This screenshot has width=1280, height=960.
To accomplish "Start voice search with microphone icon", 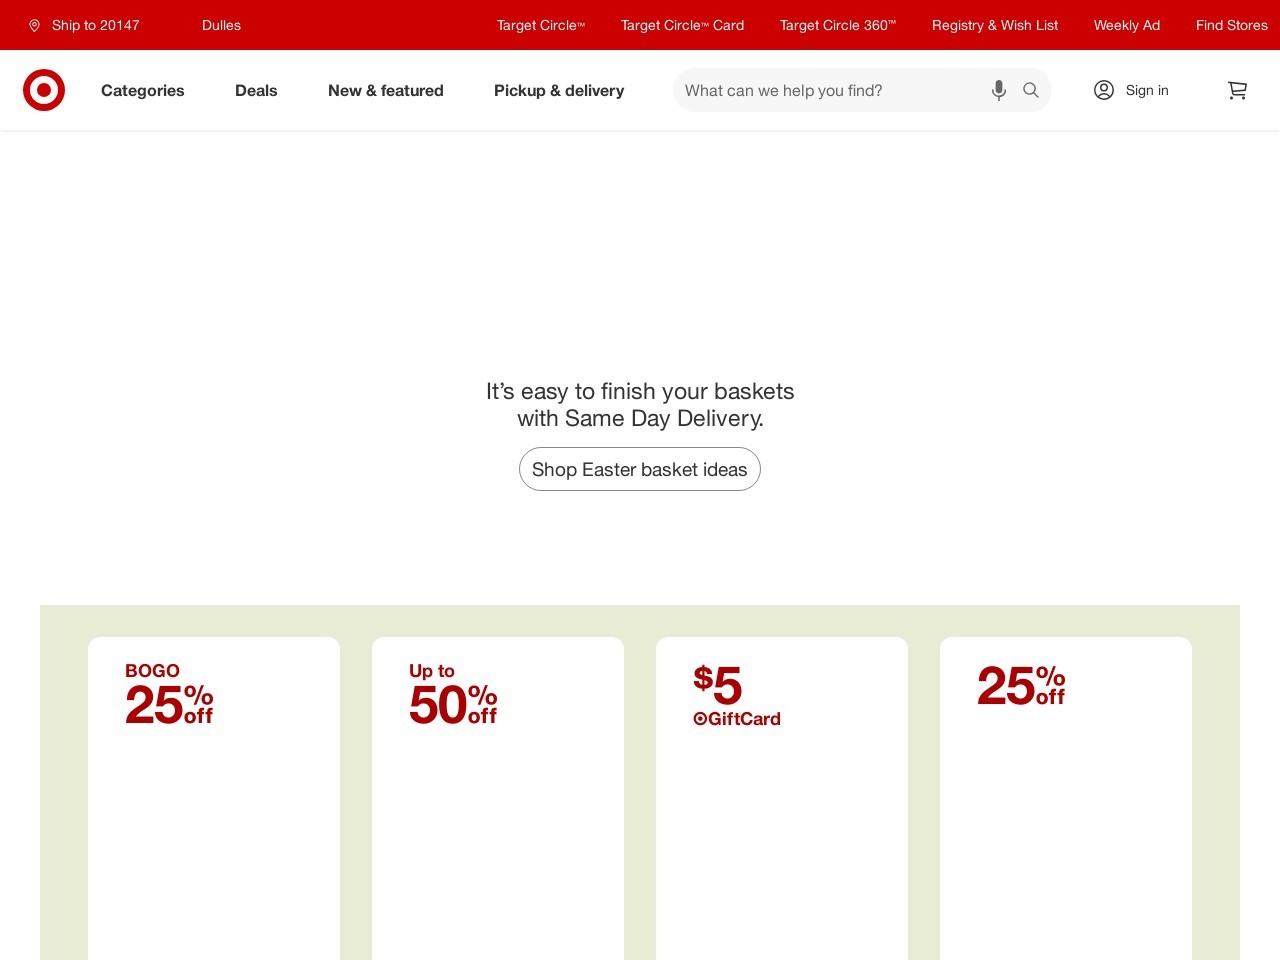I will [998, 90].
